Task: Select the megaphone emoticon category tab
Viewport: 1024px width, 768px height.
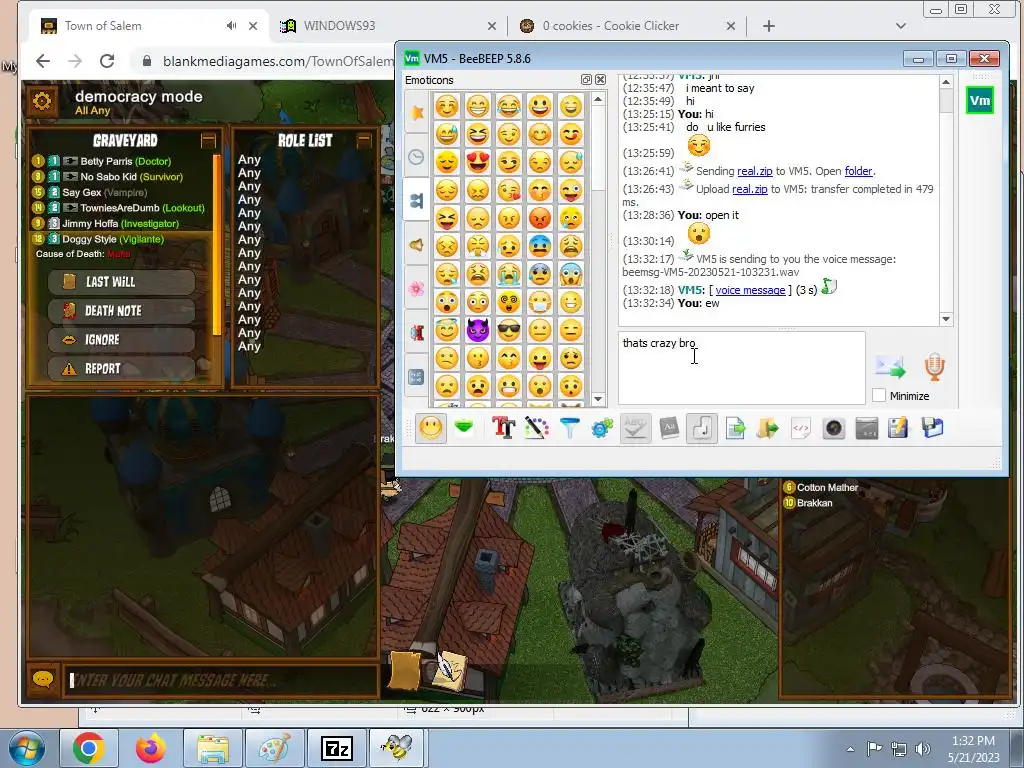Action: 417,245
